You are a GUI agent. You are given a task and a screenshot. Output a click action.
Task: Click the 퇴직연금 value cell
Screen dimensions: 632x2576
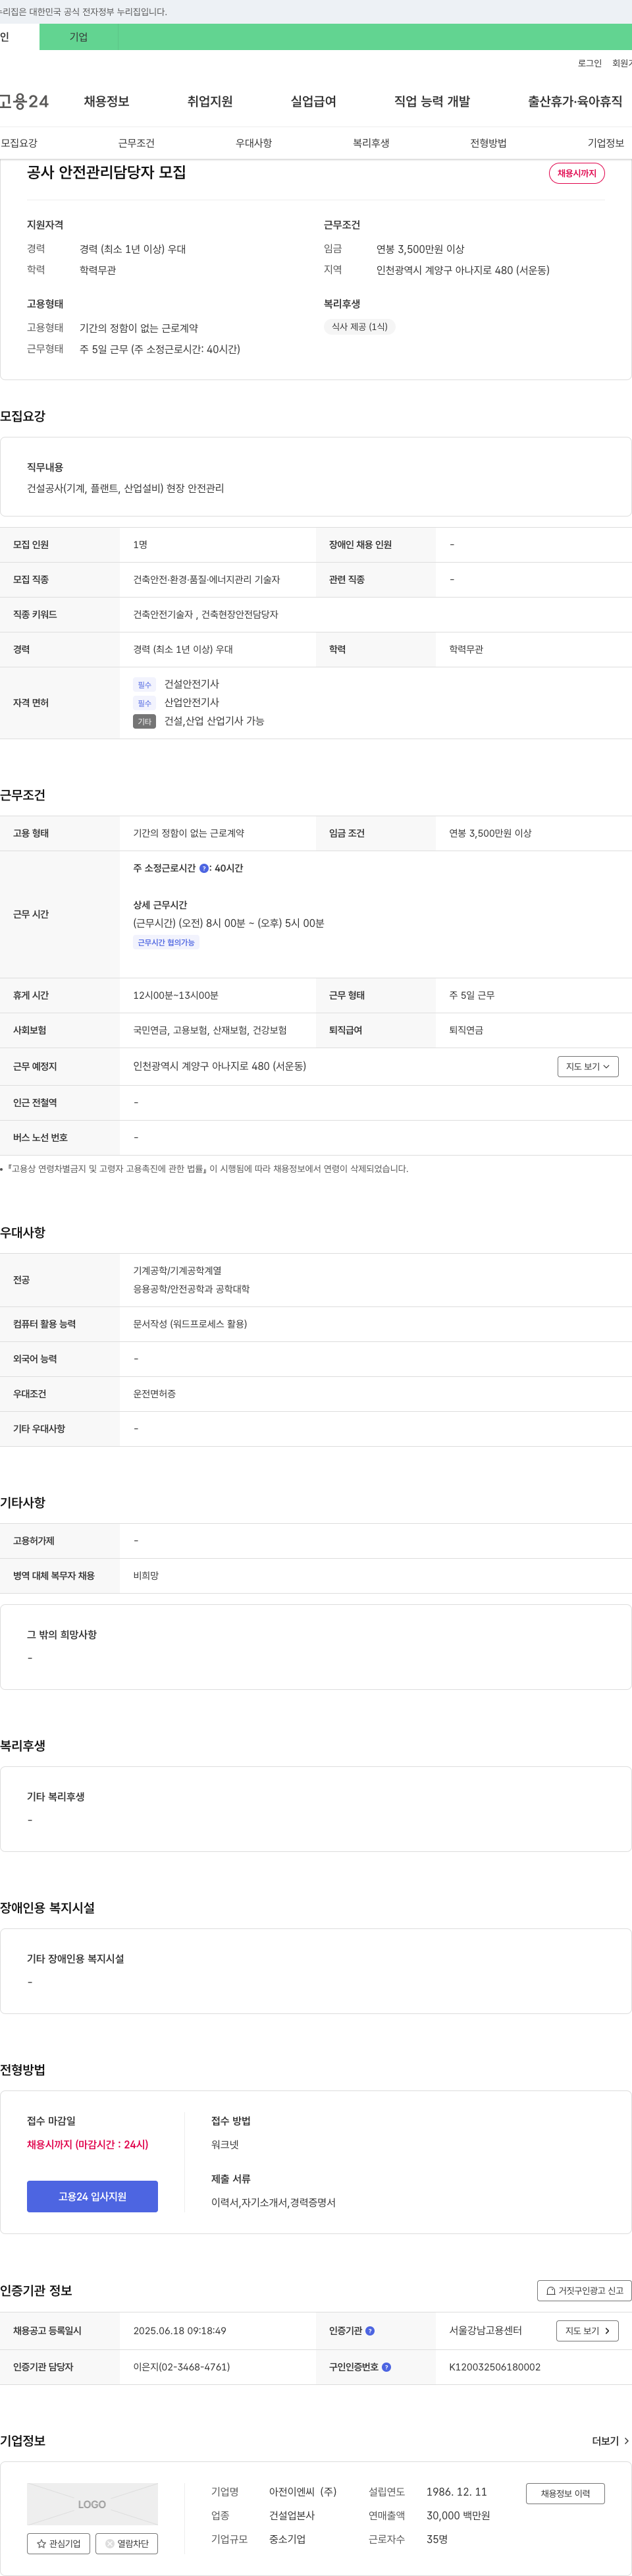pos(466,1030)
